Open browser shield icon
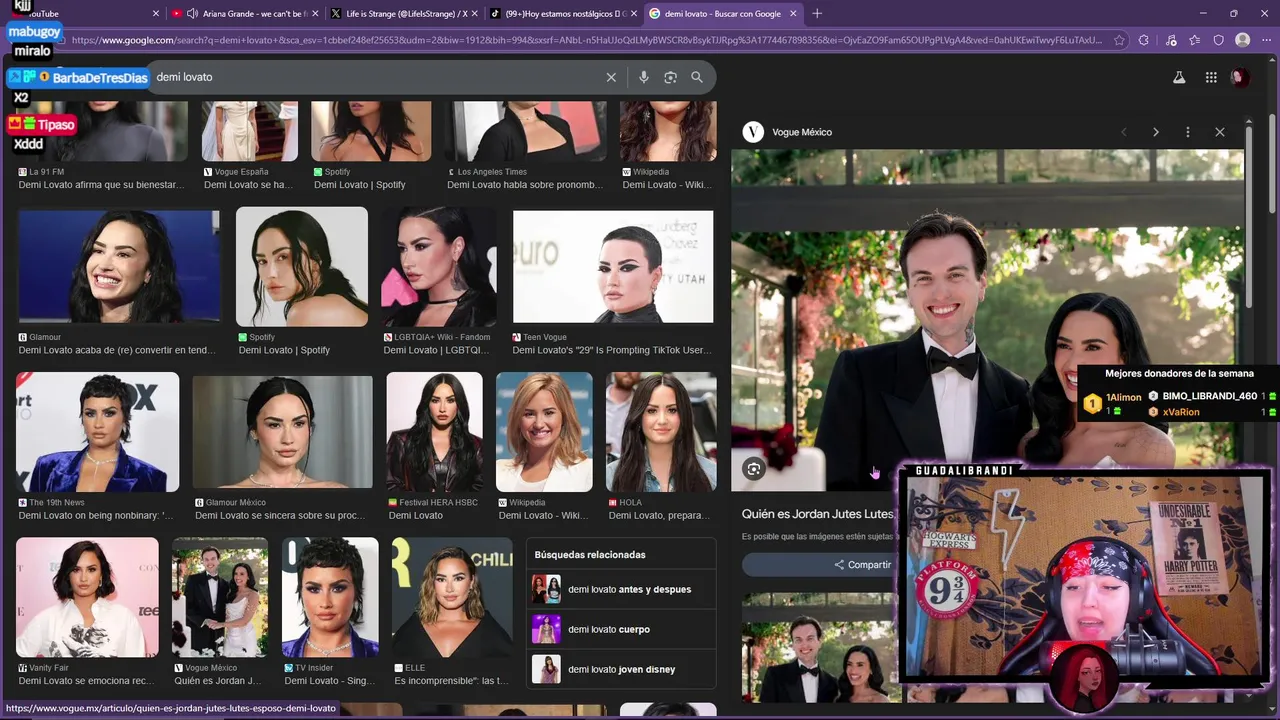The height and width of the screenshot is (720, 1280). 1218,40
